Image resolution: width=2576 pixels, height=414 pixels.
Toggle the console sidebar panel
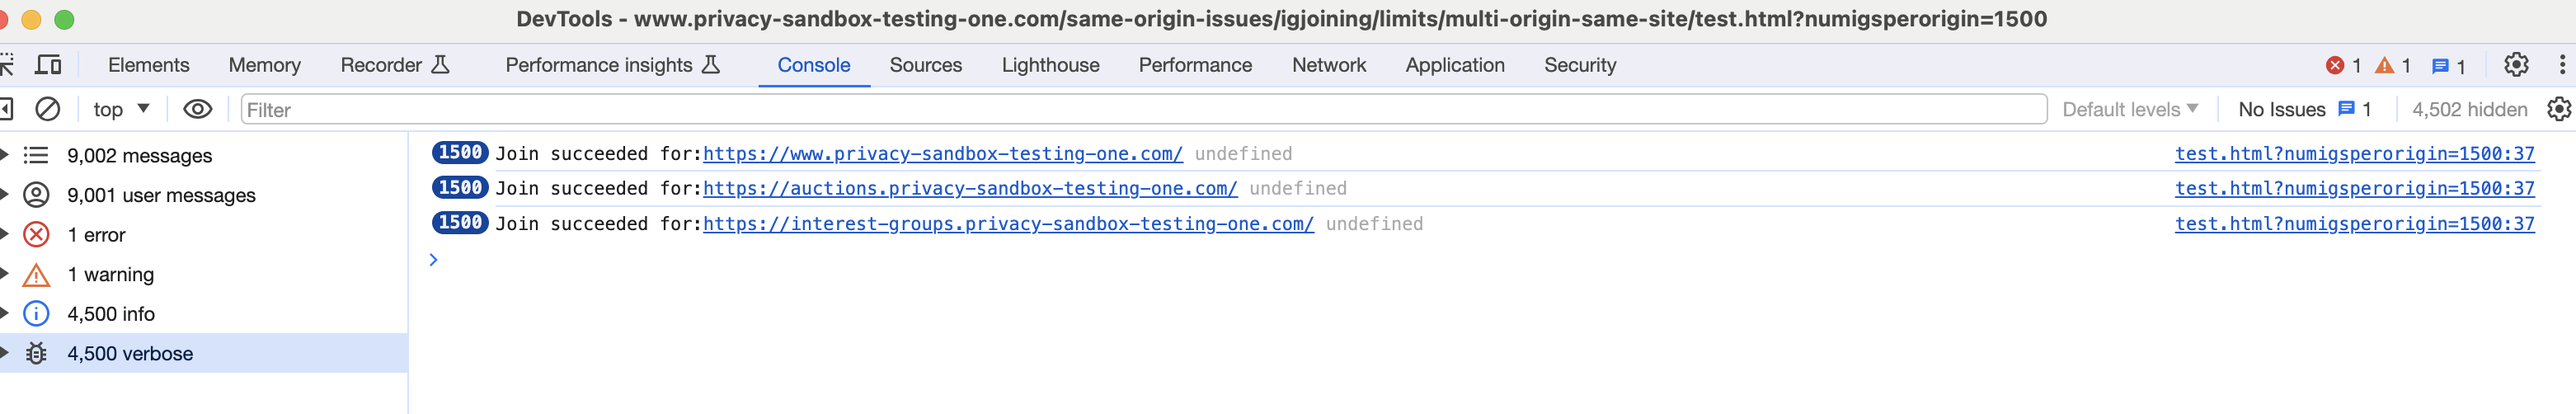pyautogui.click(x=6, y=109)
